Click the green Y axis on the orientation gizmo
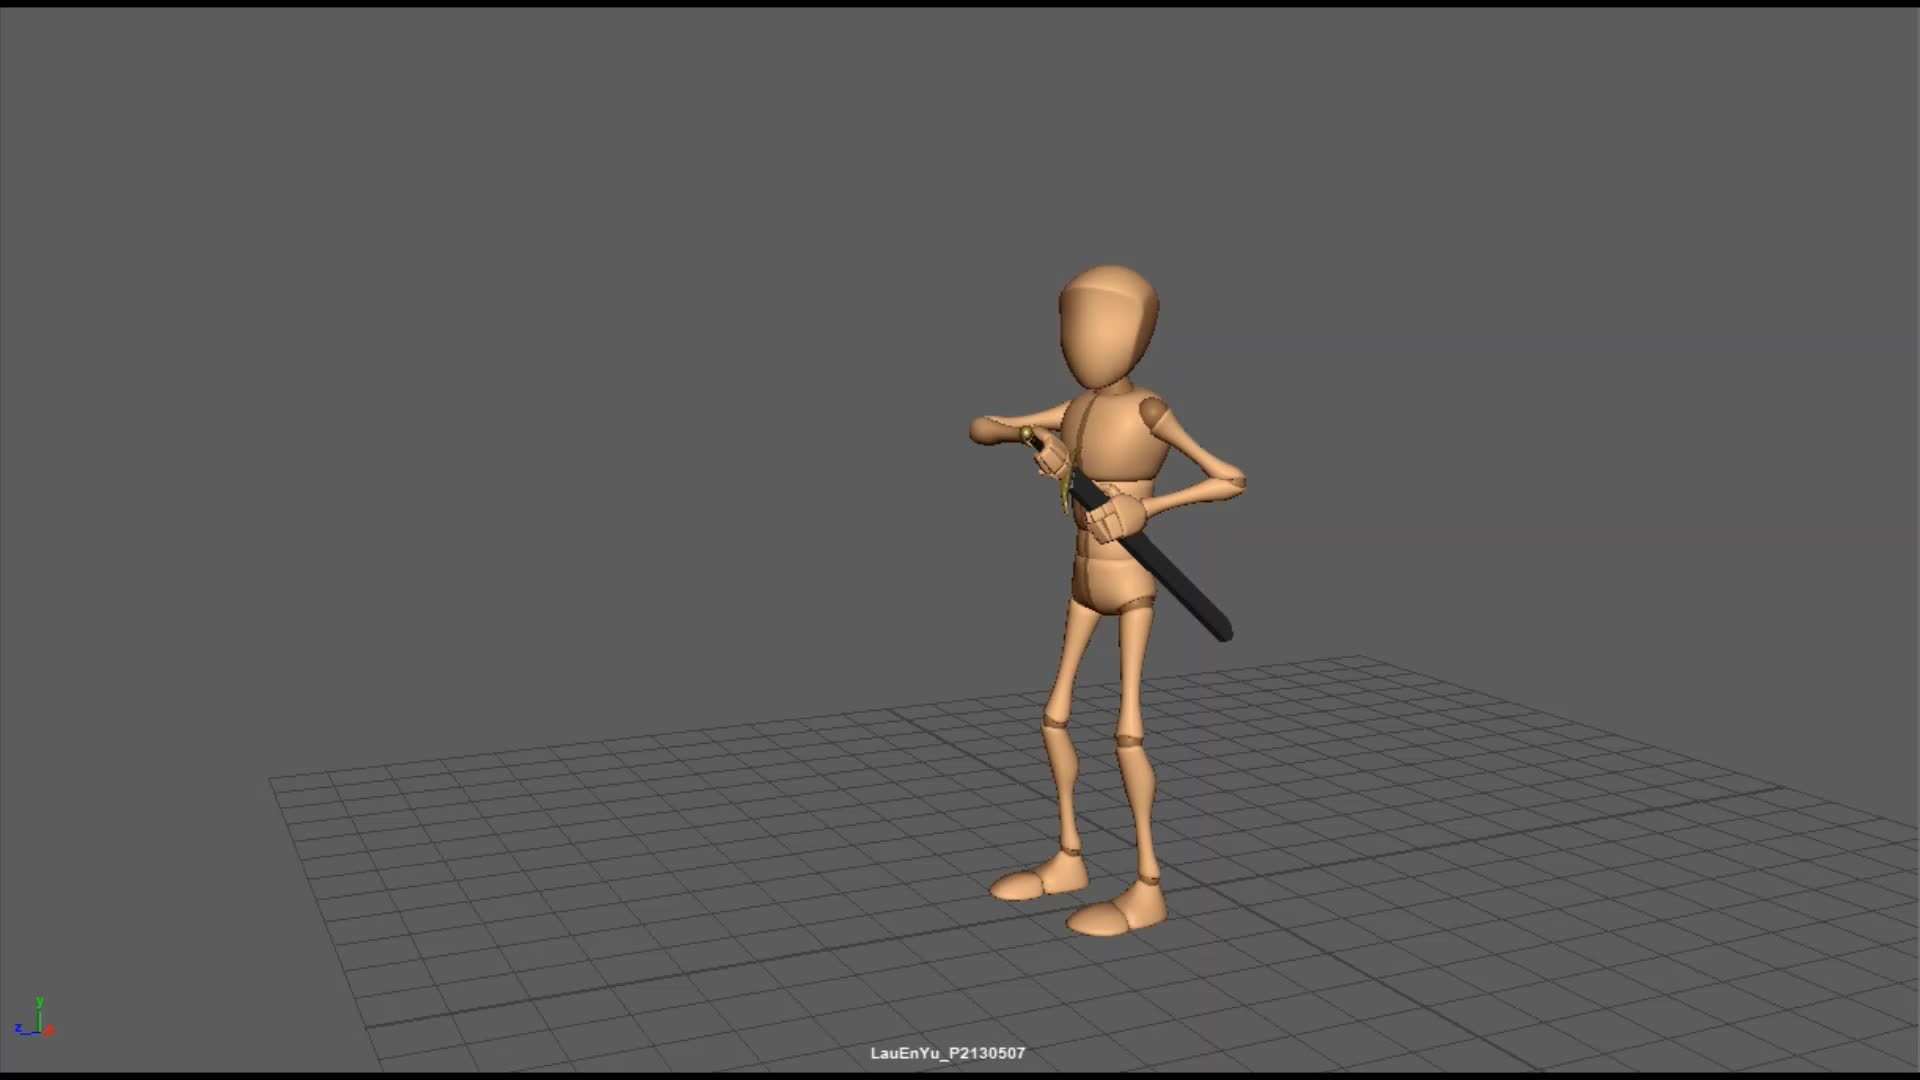Viewport: 1920px width, 1080px height. pos(38,1002)
